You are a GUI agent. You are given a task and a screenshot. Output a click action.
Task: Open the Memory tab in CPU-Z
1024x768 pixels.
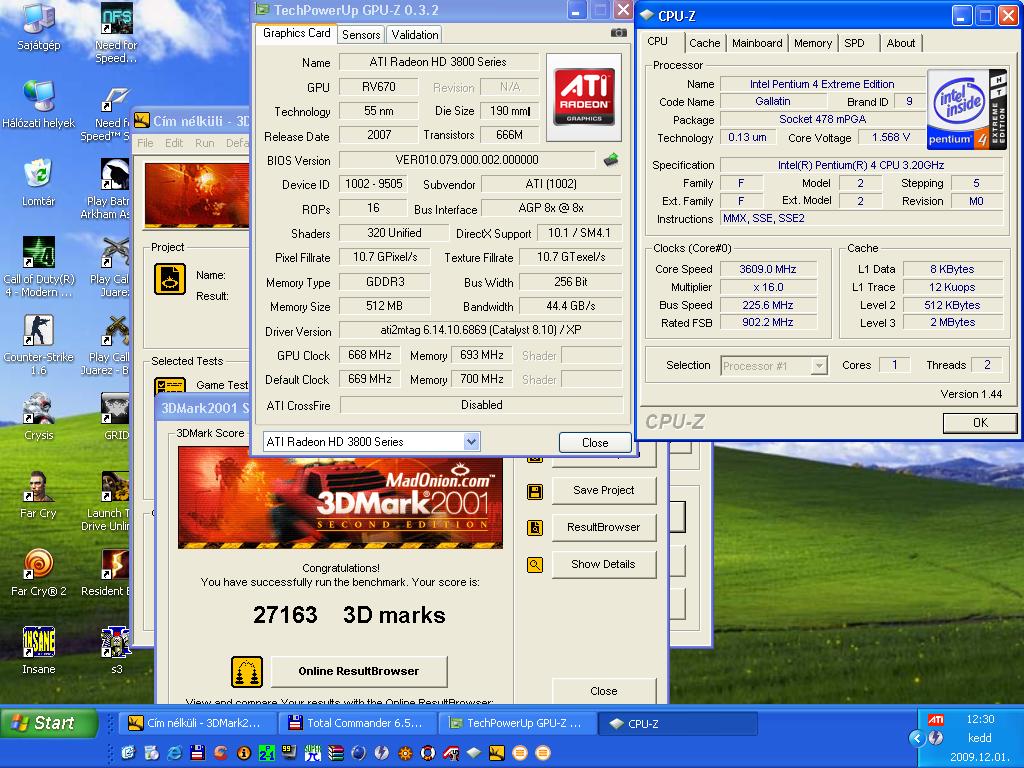[x=813, y=43]
